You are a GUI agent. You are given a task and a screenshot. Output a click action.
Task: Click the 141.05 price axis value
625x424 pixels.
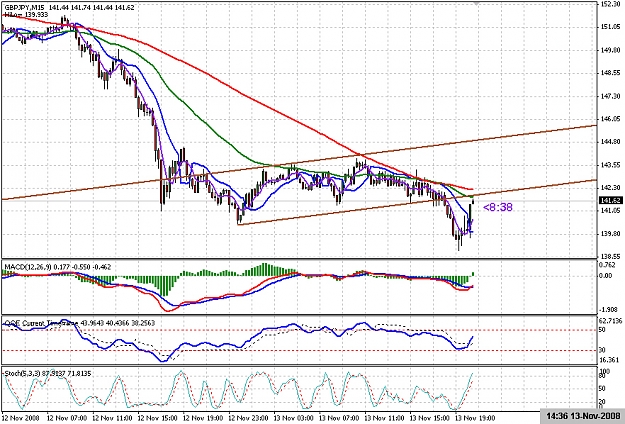tap(609, 210)
